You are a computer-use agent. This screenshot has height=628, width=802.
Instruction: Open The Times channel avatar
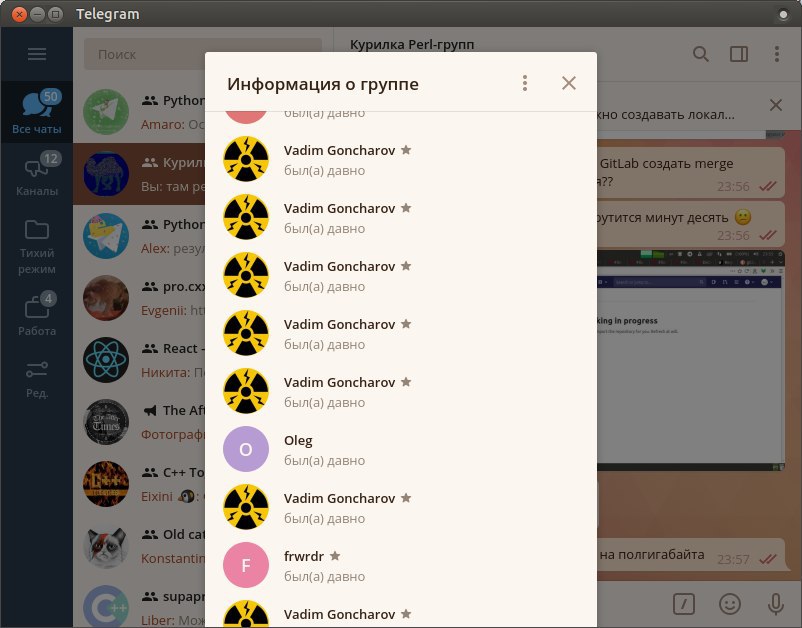(x=106, y=422)
